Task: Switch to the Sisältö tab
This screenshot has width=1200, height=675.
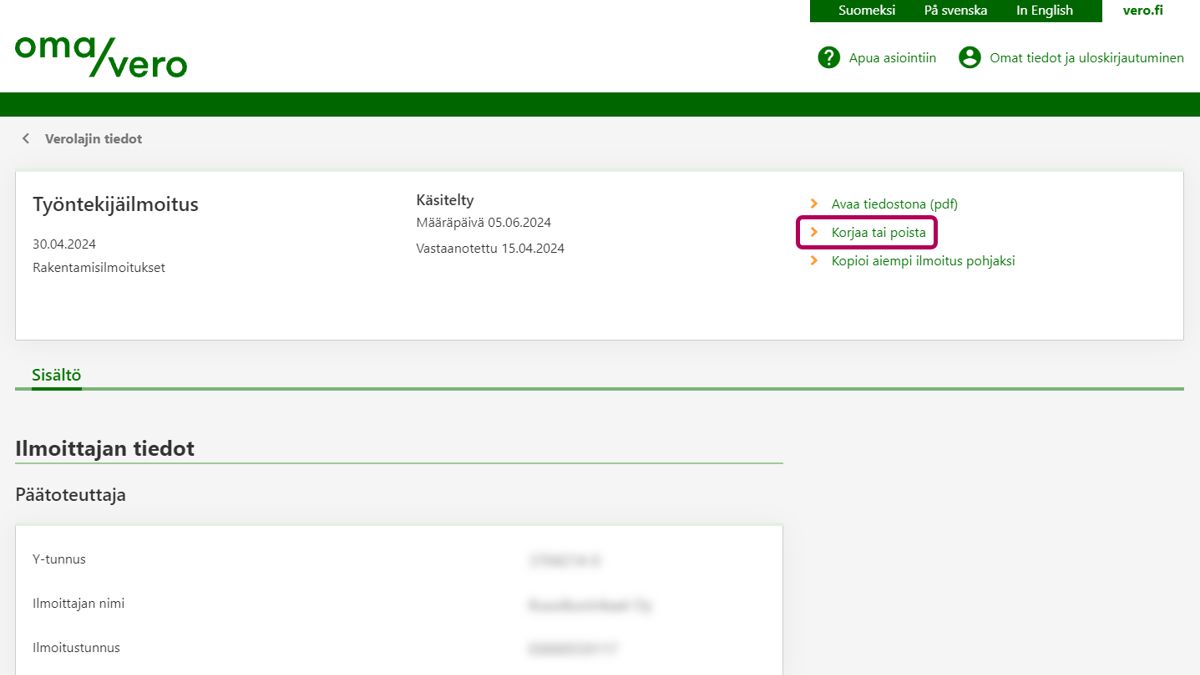Action: tap(56, 376)
